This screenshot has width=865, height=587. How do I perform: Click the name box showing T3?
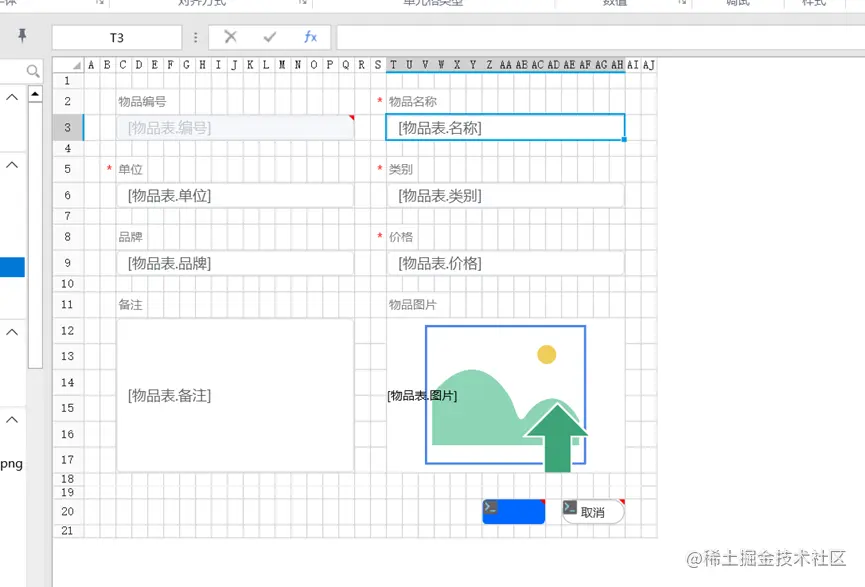point(117,38)
